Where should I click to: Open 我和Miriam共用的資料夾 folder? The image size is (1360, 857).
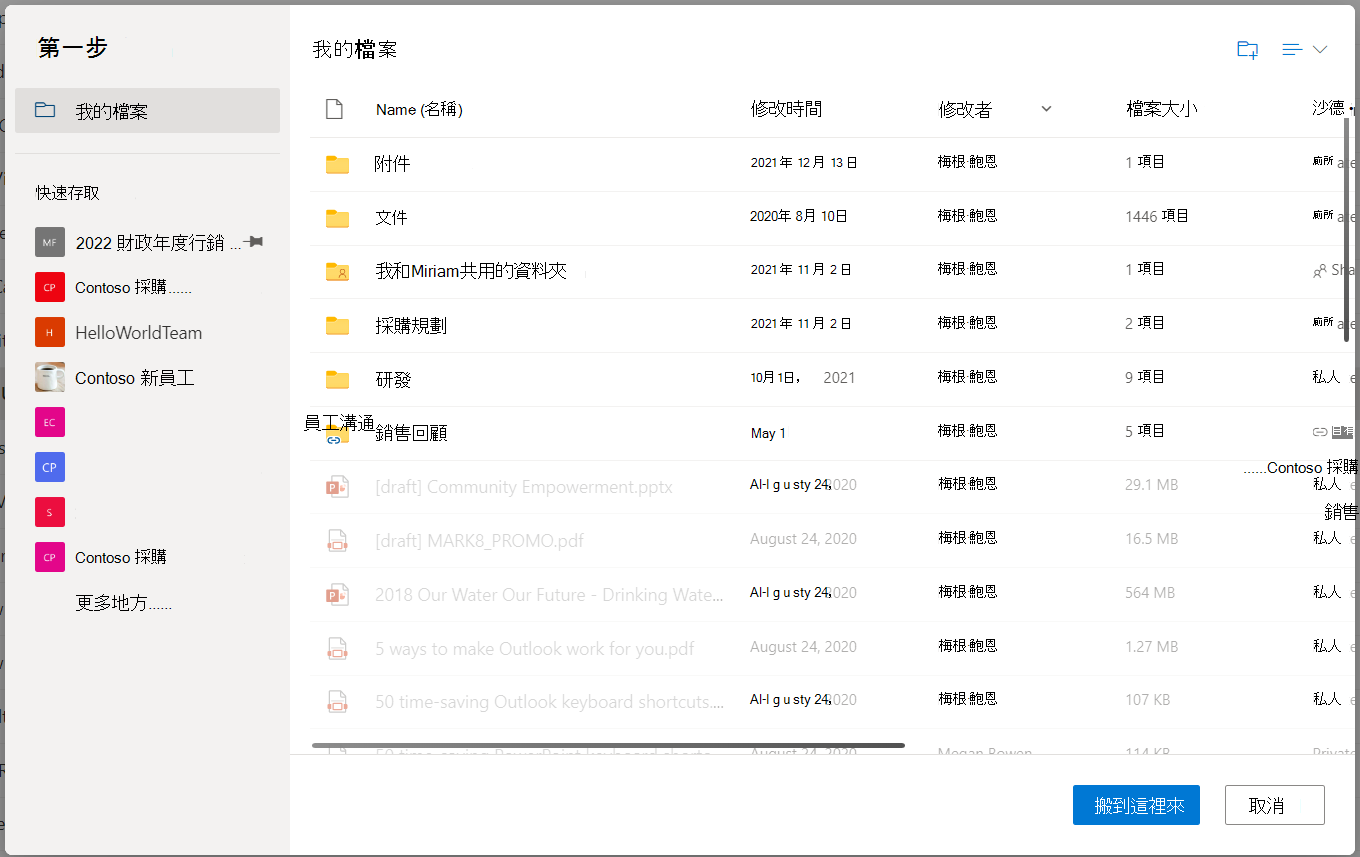point(471,271)
